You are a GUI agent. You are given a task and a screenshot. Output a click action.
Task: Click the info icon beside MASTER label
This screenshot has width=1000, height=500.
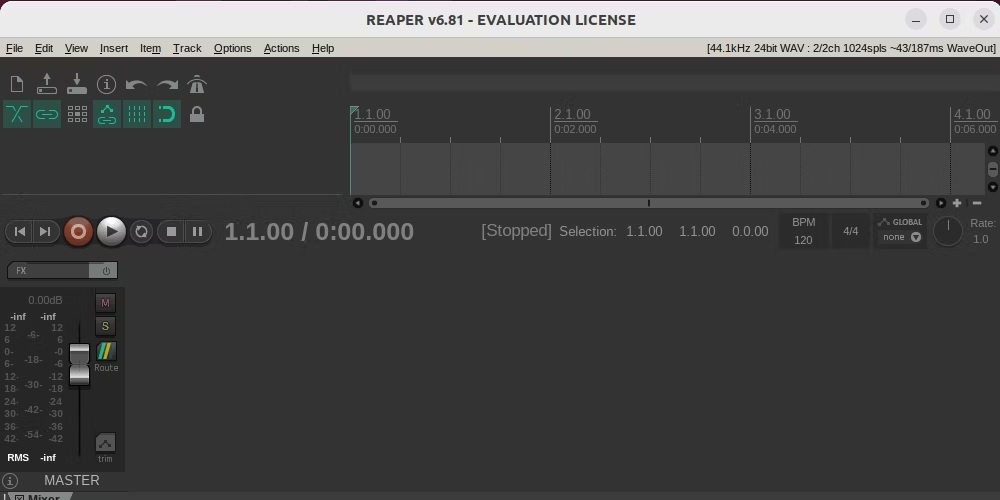point(10,481)
